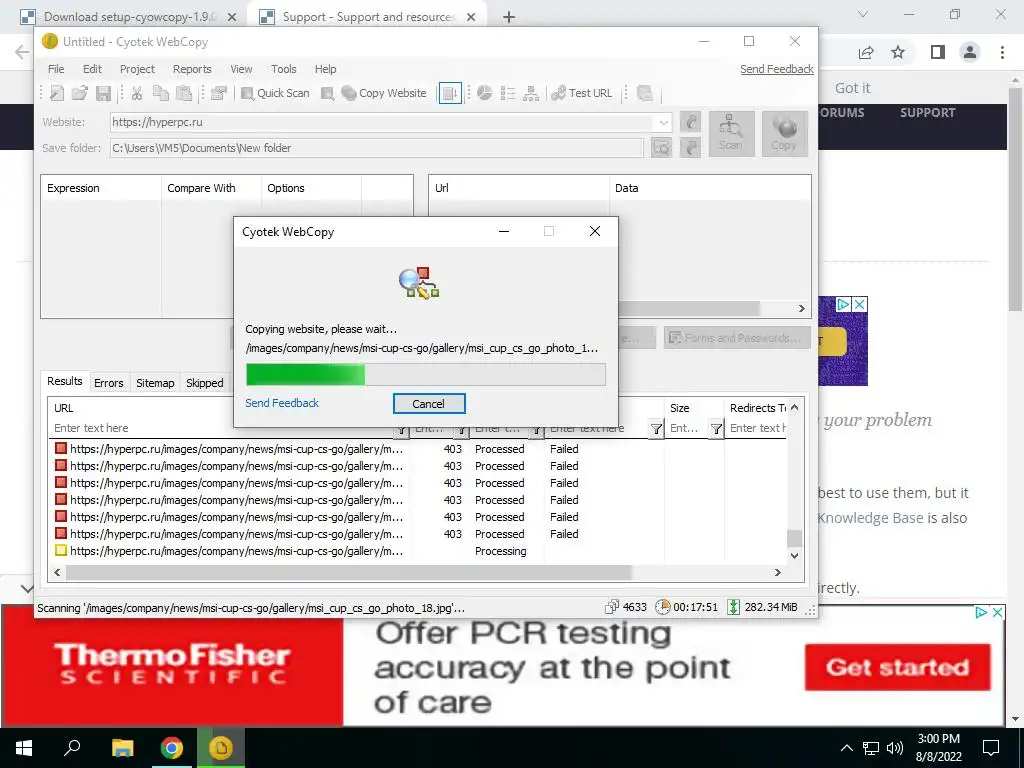Click the browser share icon

(x=866, y=52)
